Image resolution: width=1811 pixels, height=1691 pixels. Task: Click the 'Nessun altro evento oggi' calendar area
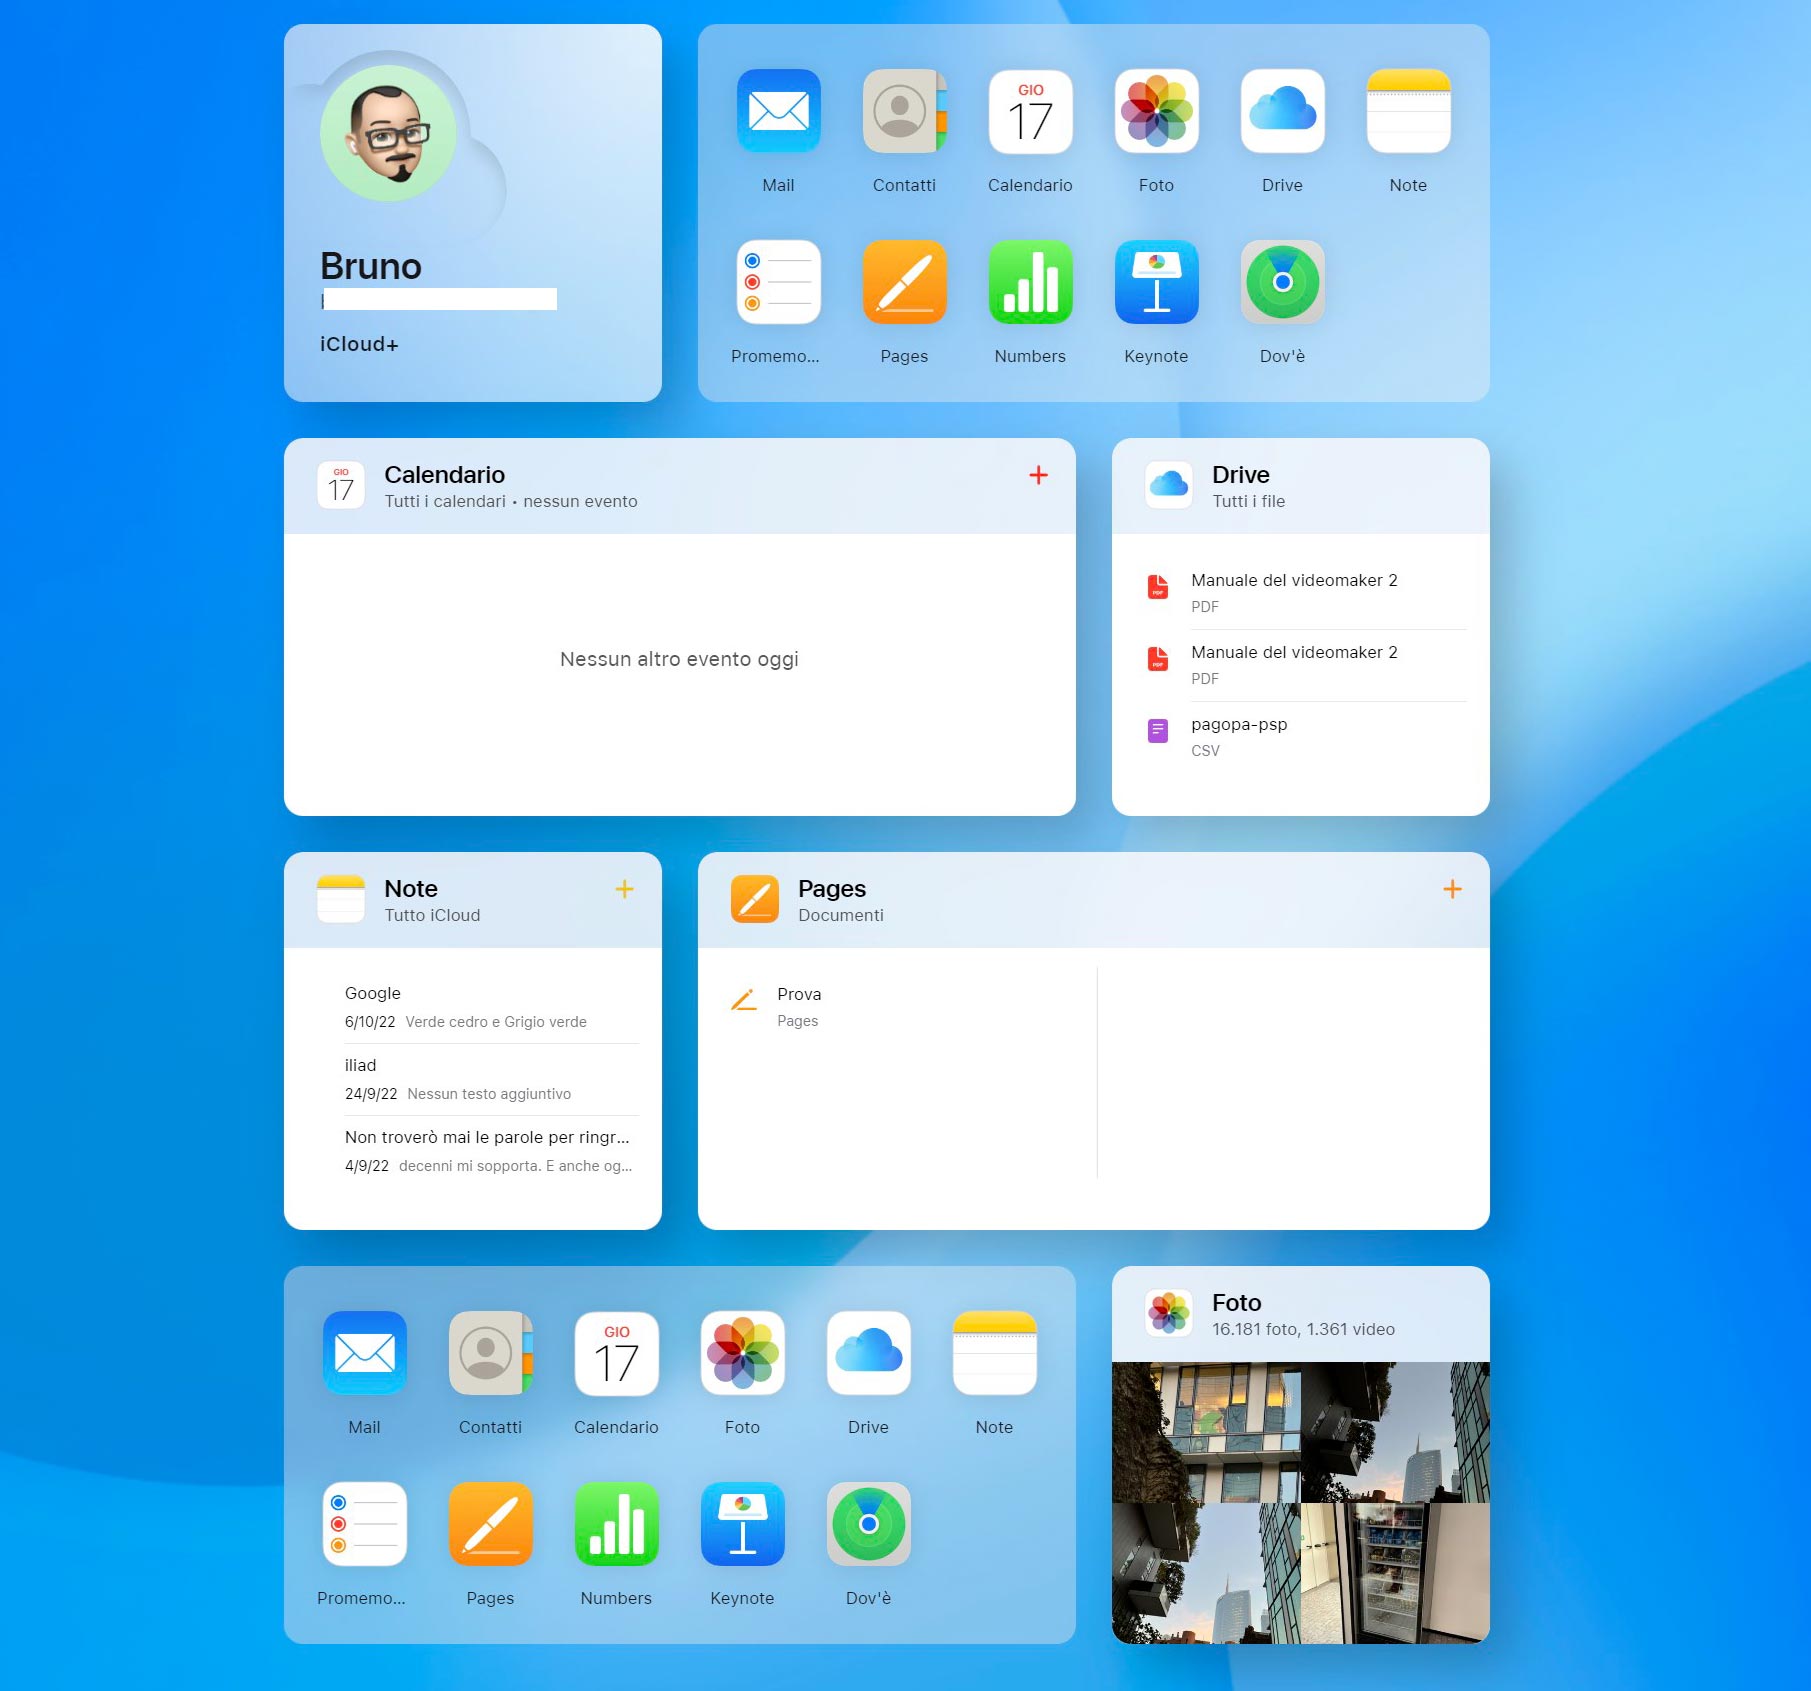679,659
